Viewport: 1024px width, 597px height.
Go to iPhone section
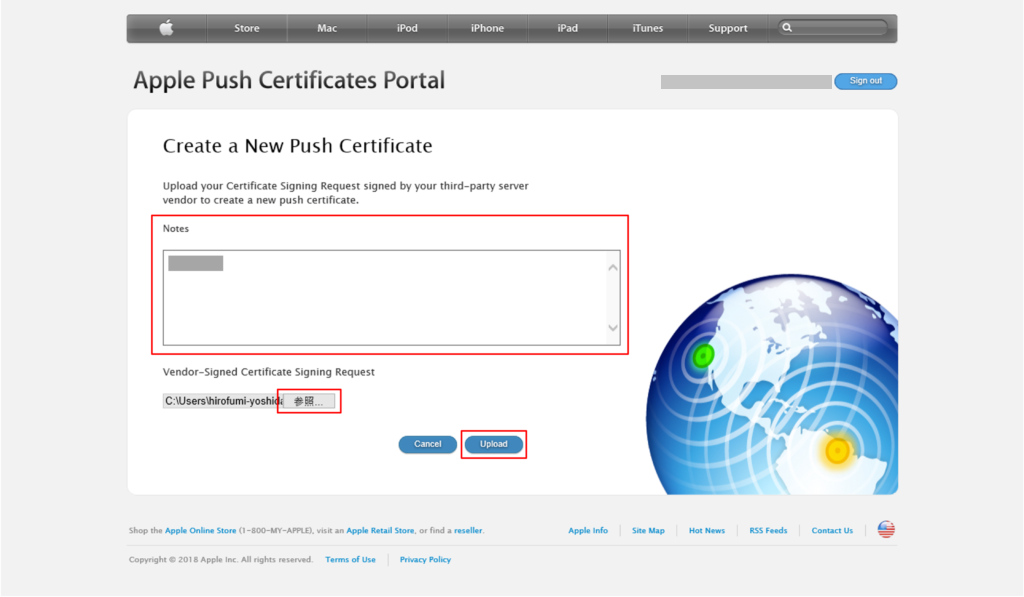(x=487, y=28)
